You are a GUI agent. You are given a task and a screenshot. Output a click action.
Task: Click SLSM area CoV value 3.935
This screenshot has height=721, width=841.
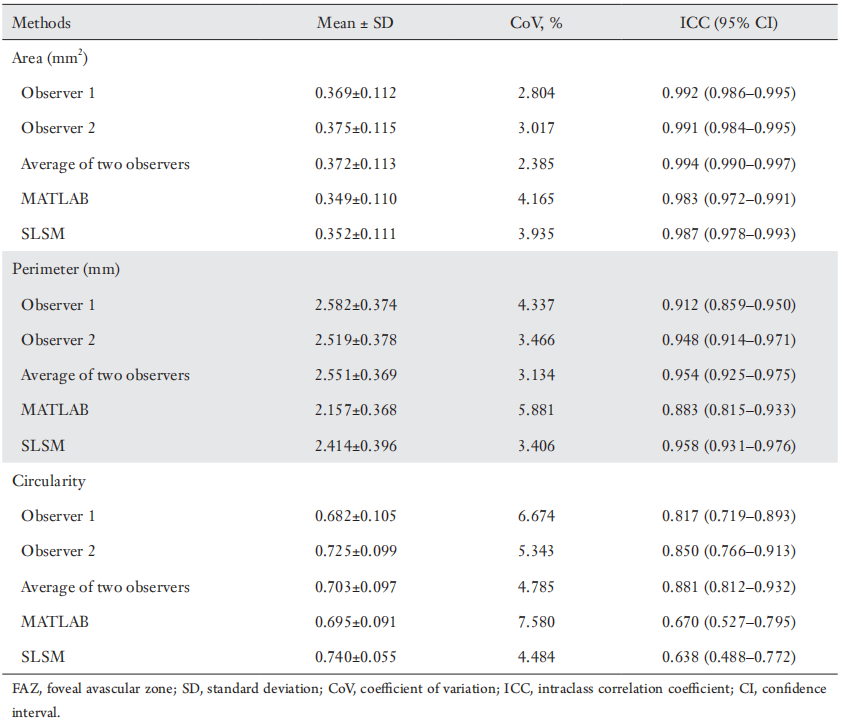[x=536, y=234]
